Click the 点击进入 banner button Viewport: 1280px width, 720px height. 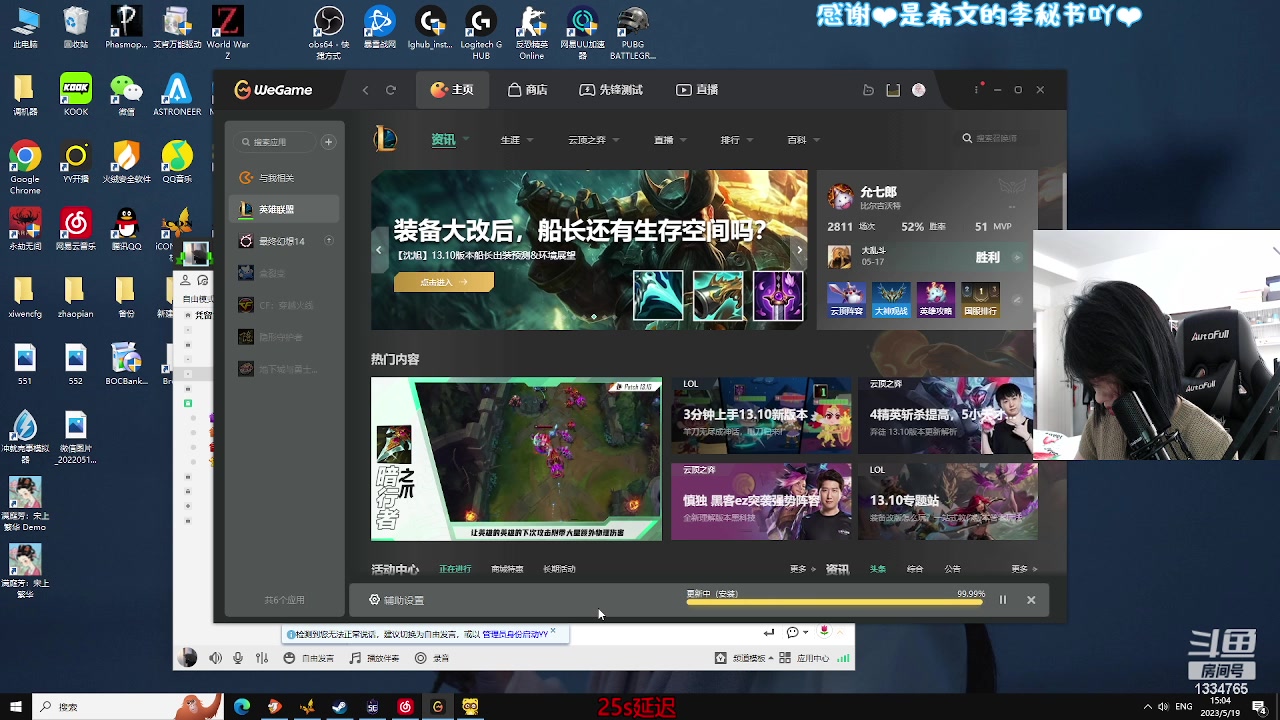coord(443,282)
